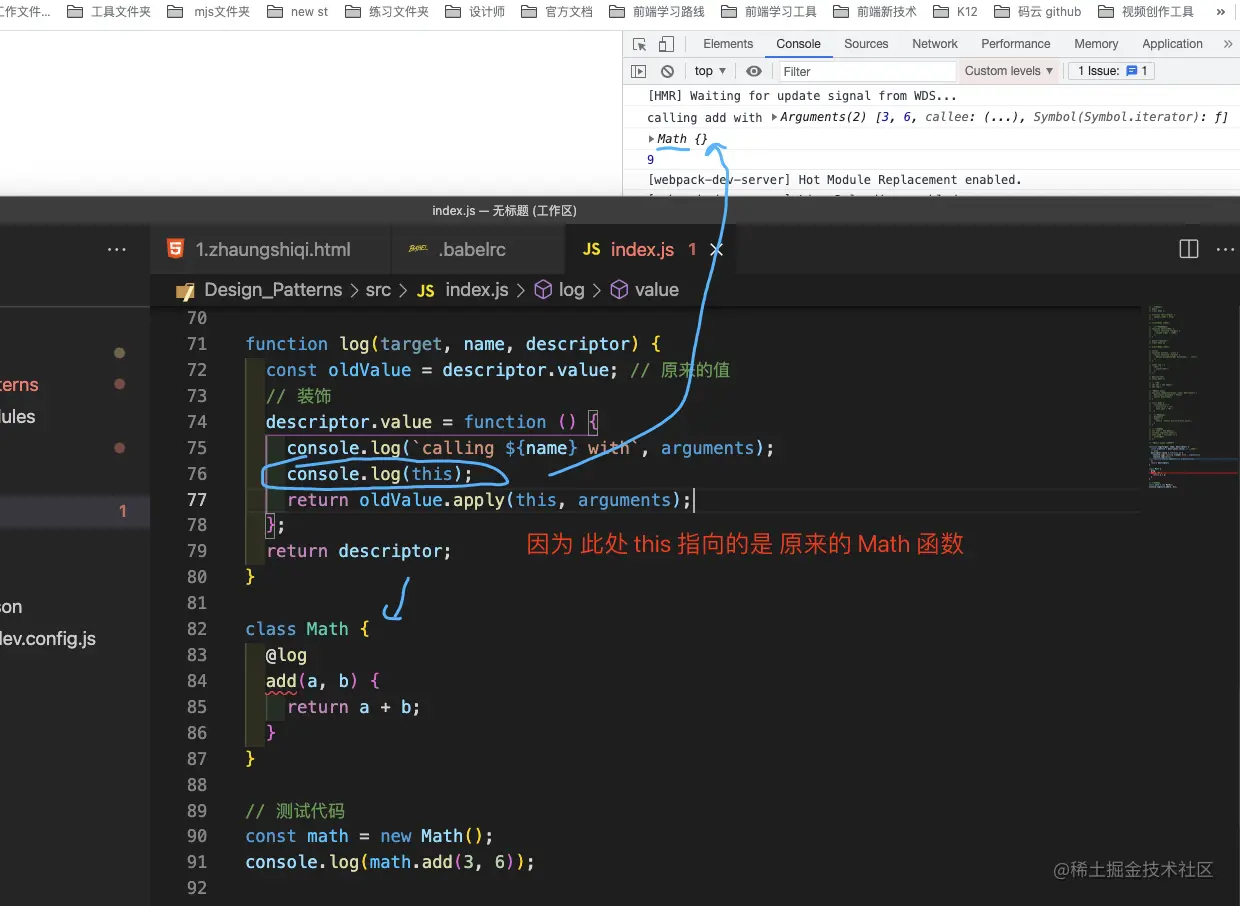This screenshot has width=1240, height=906.
Task: Toggle the device toolbar icon in DevTools
Action: 666,44
